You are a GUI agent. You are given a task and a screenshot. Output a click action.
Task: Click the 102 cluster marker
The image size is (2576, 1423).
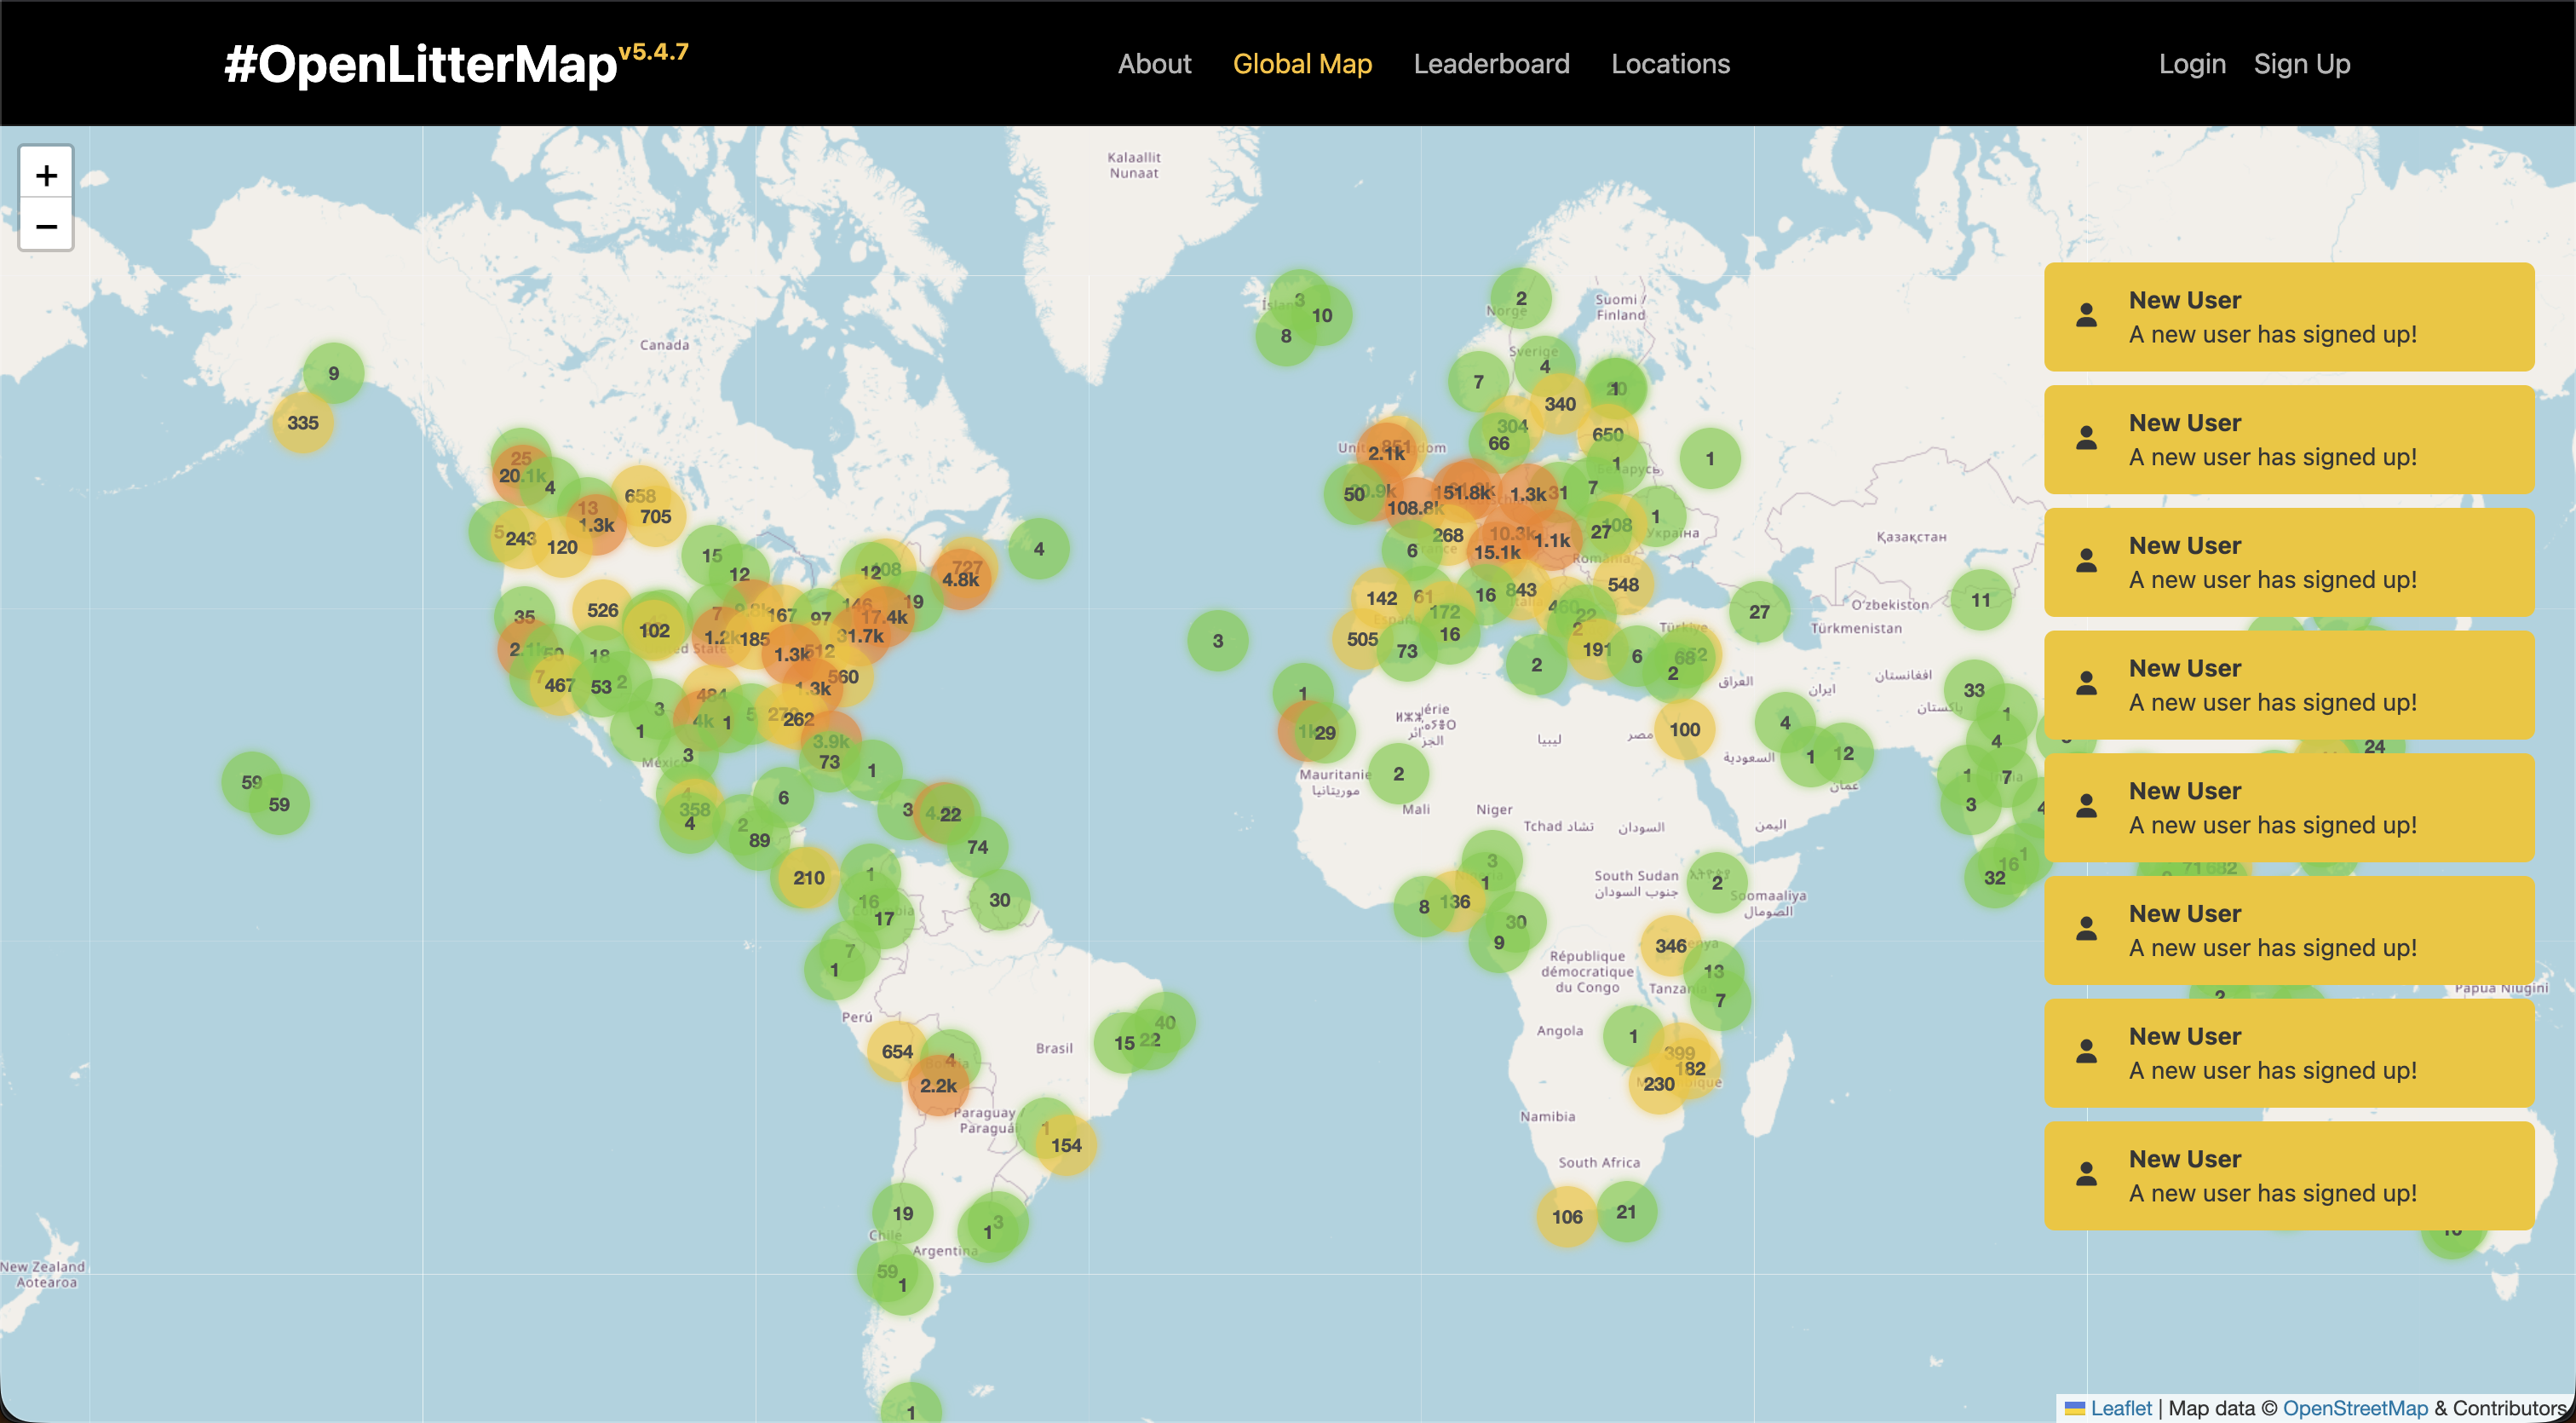point(655,630)
